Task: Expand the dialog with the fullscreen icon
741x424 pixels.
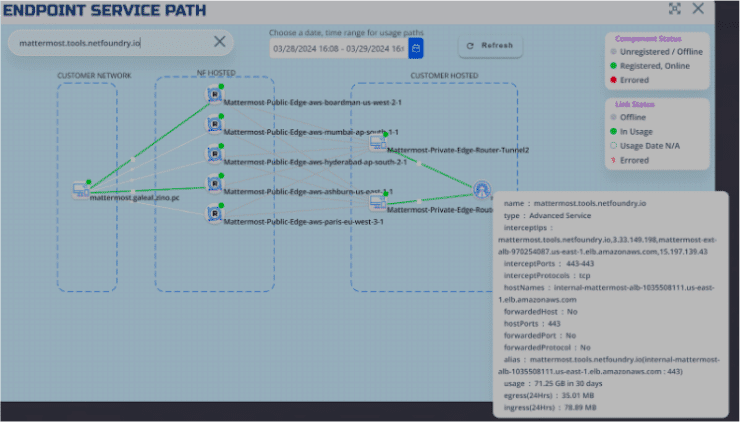Action: [x=675, y=9]
